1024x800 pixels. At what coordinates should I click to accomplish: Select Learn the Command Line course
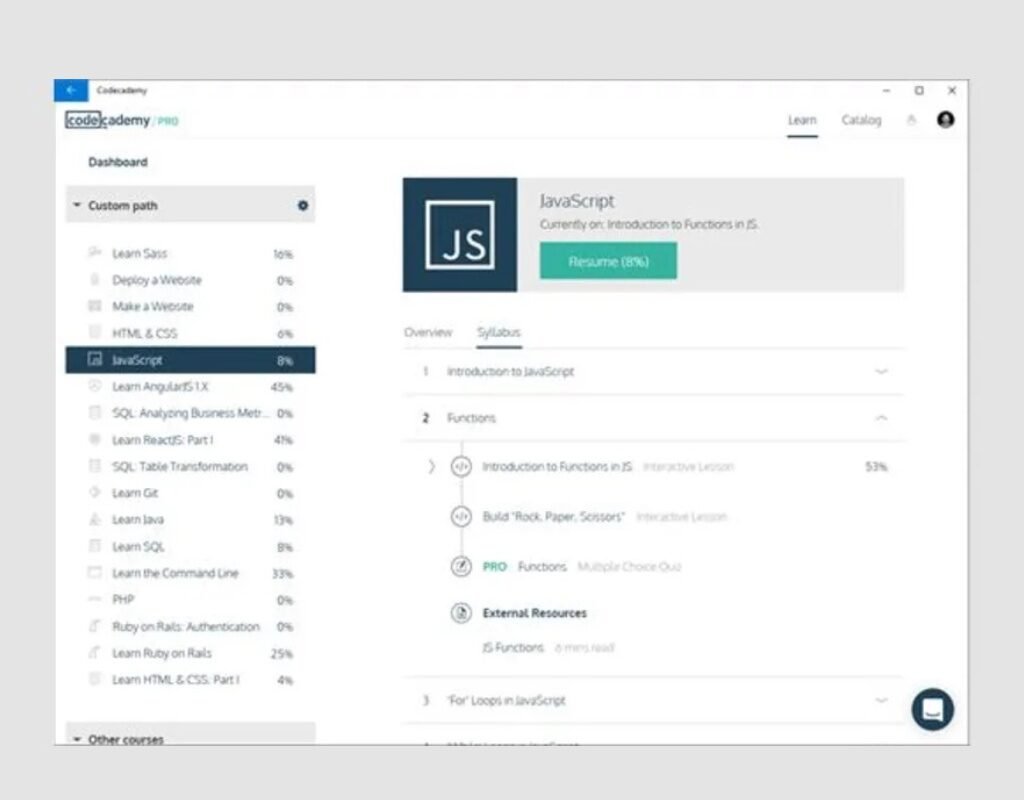[x=190, y=573]
